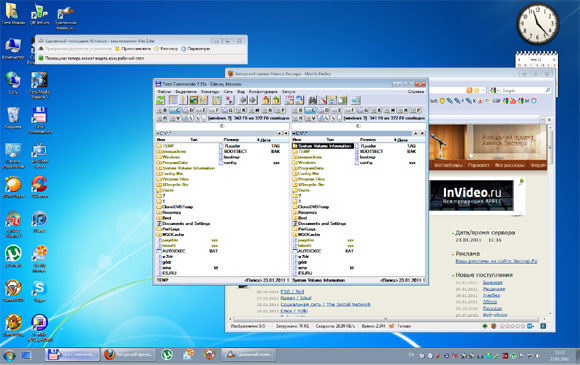Switch to thumbnail view with the picture icon
The image size is (580, 365).
coord(193,100)
